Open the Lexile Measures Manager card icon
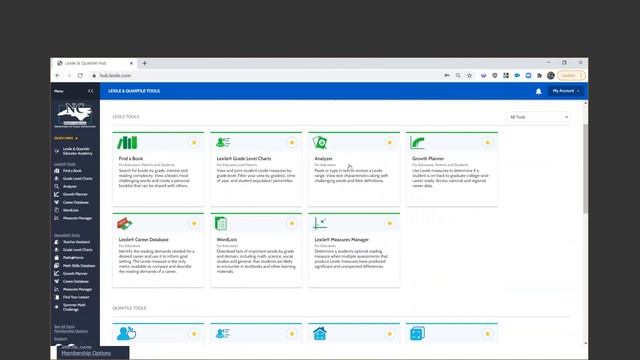 (320, 223)
